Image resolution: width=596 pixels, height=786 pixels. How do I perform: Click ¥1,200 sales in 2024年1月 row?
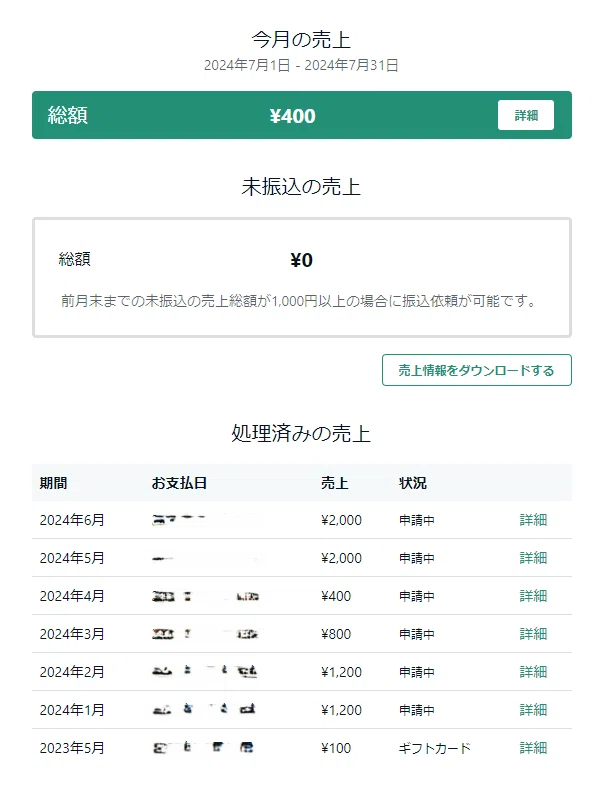(341, 710)
